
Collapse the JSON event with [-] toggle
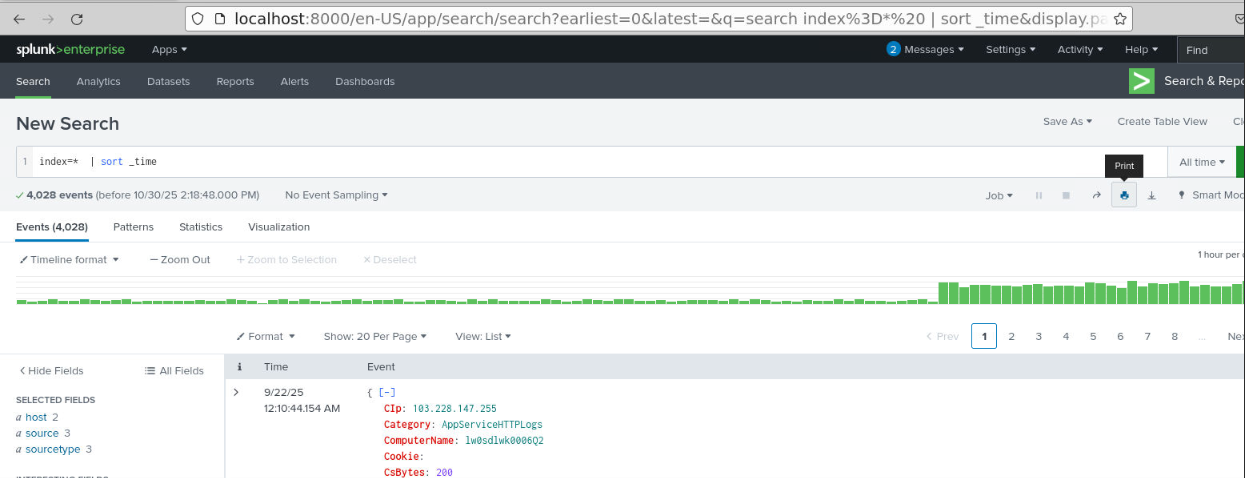pos(385,393)
